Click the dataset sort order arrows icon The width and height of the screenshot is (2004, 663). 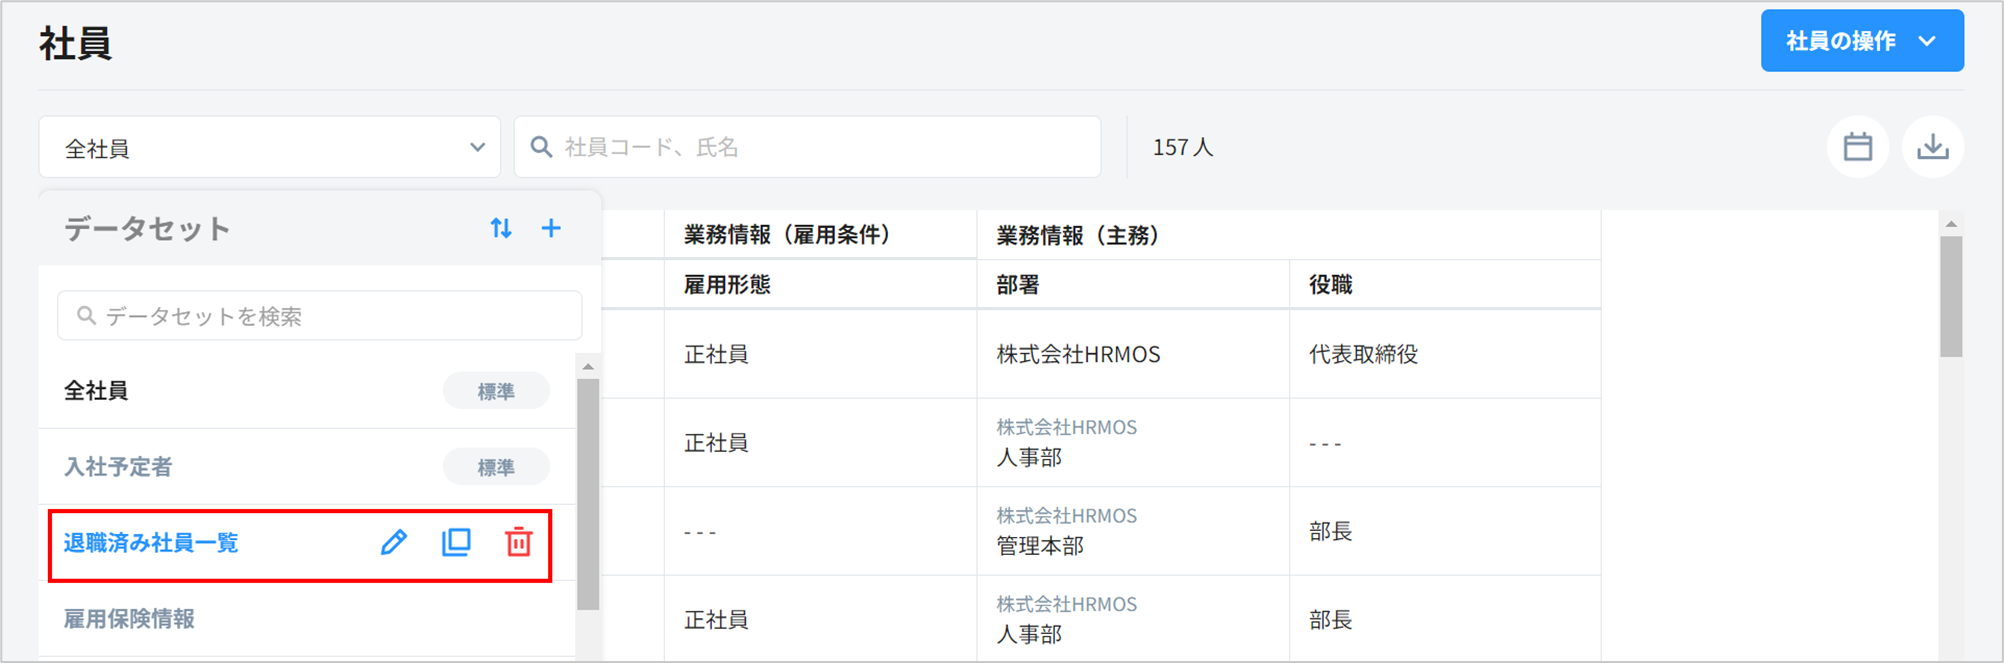[501, 229]
